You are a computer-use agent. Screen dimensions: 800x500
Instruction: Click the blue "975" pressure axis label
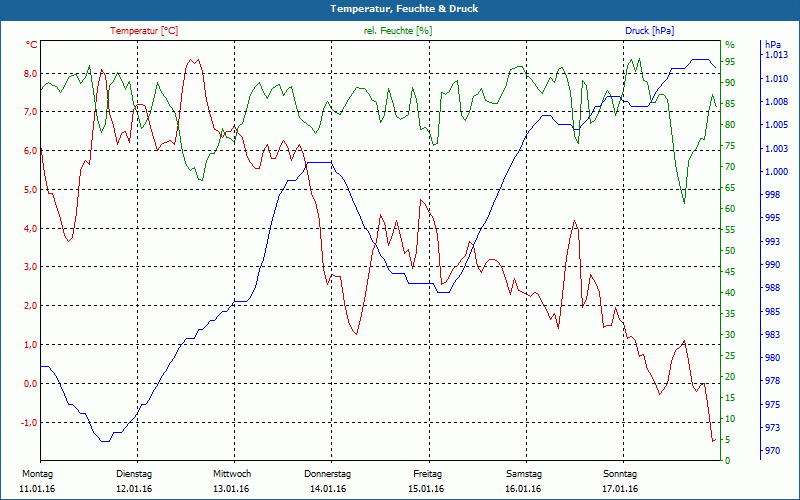tap(772, 405)
